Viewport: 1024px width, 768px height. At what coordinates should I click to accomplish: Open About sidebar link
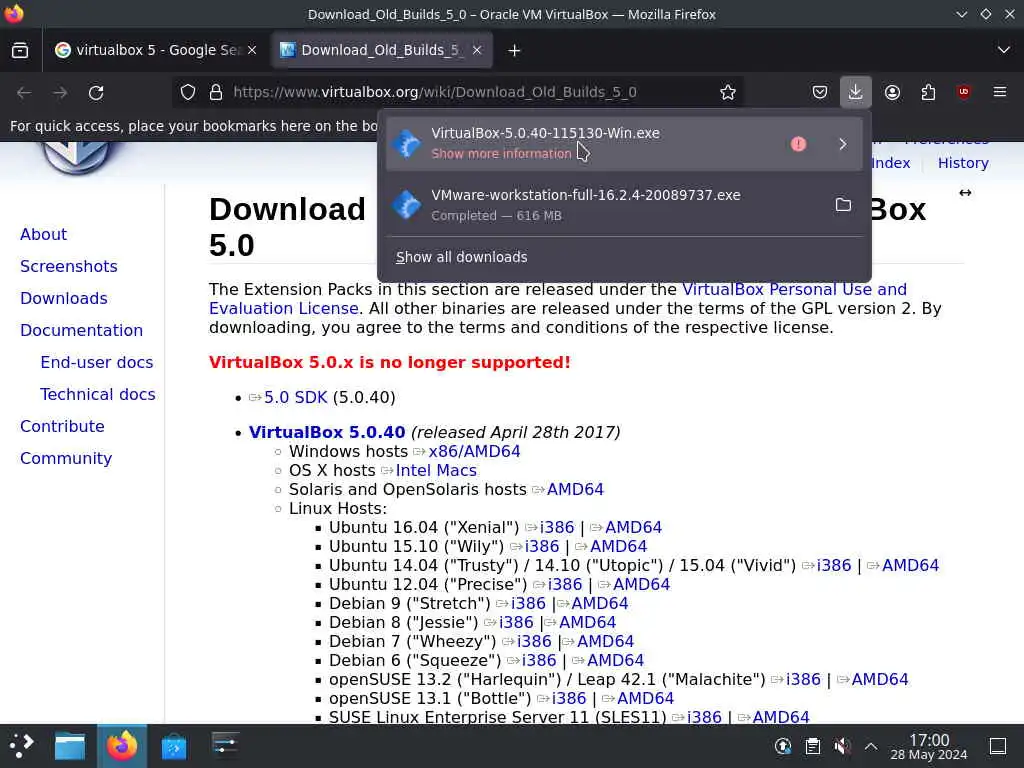coord(43,234)
